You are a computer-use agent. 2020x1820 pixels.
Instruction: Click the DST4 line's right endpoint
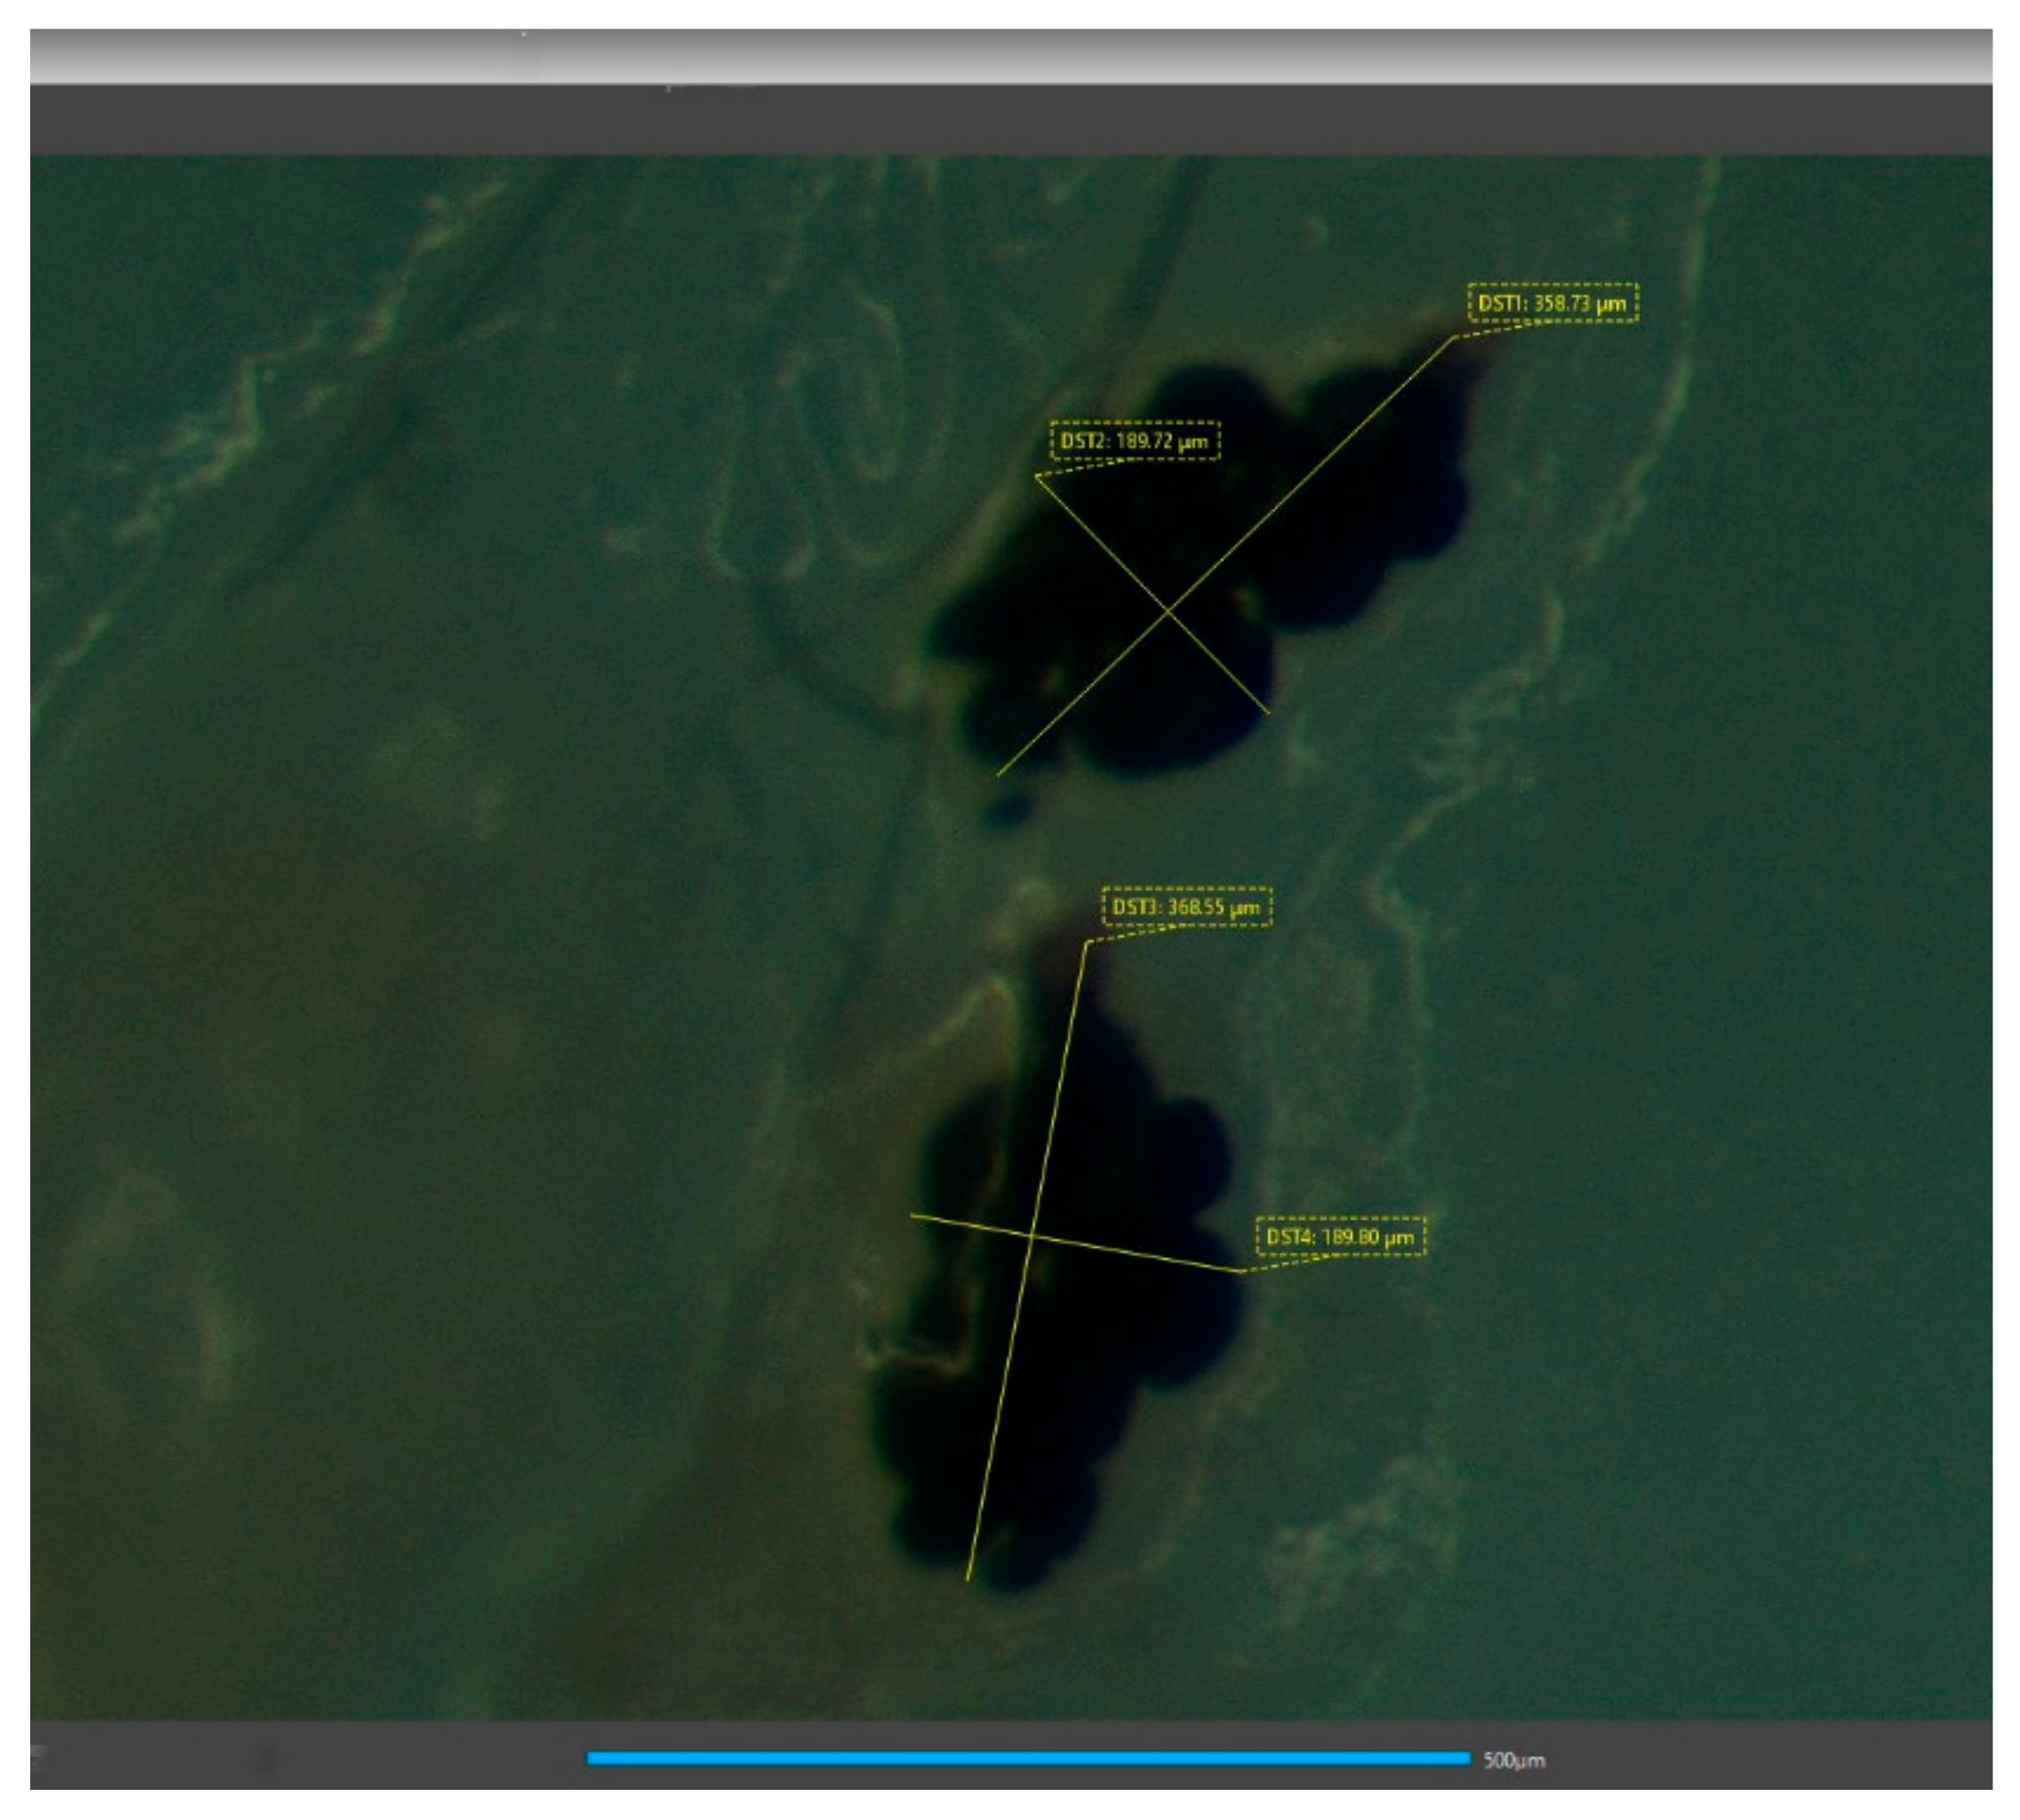[x=1243, y=1271]
